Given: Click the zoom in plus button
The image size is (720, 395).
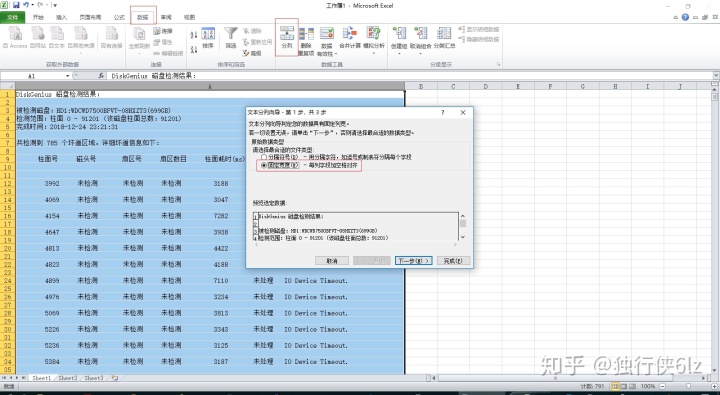Looking at the screenshot, I should tap(713, 386).
